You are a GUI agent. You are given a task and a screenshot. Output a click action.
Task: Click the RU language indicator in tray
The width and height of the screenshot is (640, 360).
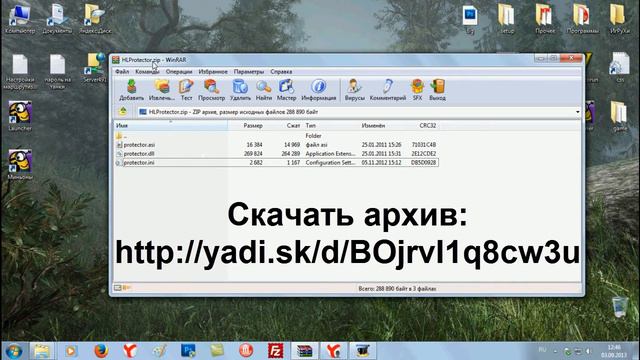tap(542, 350)
